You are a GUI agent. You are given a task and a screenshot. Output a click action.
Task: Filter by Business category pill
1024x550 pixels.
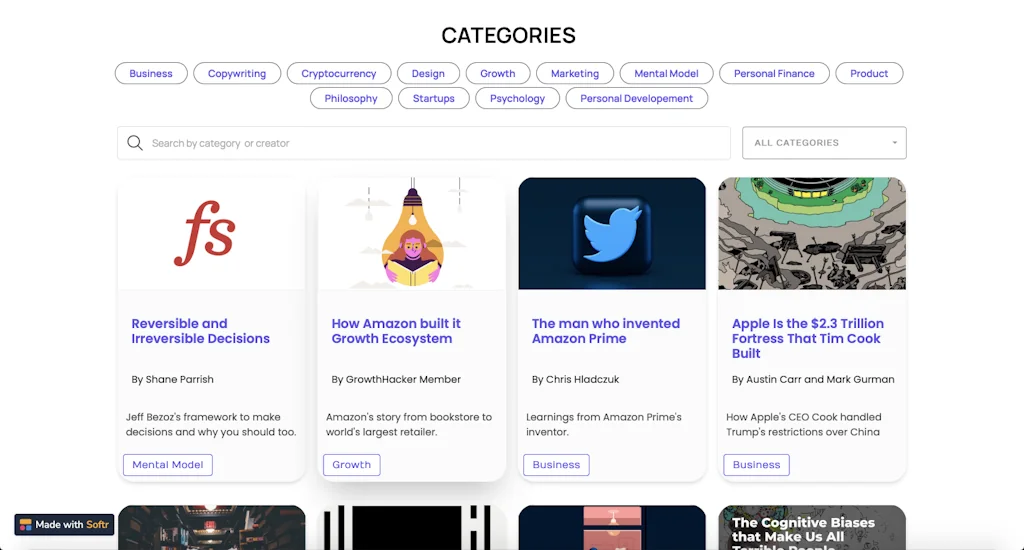click(x=151, y=73)
